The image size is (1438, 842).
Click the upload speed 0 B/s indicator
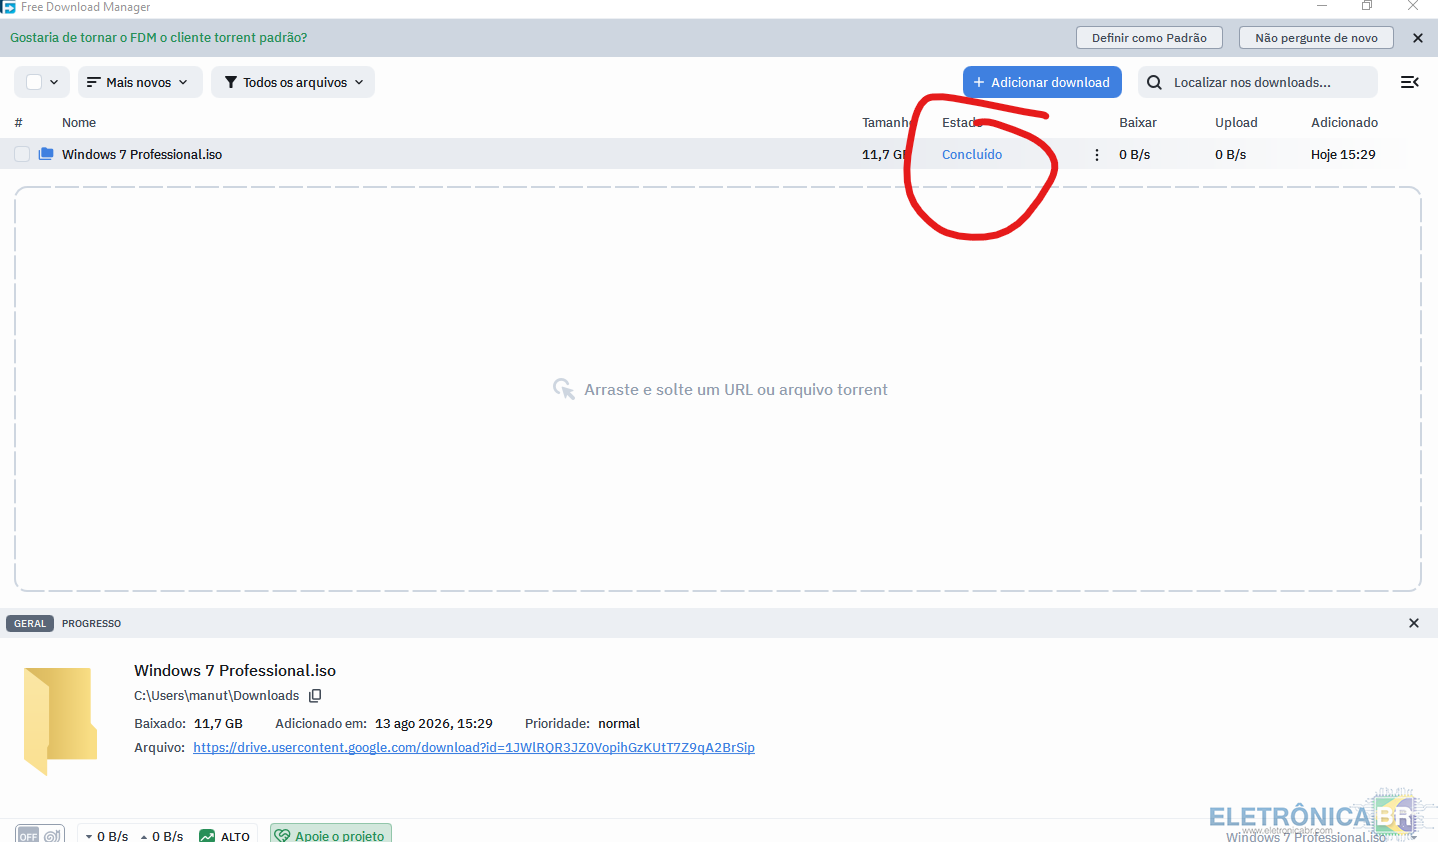161,836
